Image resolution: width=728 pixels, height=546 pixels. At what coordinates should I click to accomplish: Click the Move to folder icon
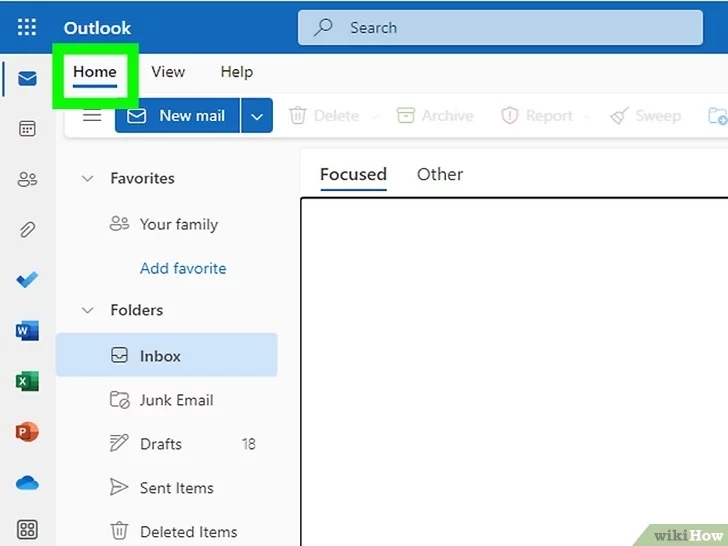718,116
